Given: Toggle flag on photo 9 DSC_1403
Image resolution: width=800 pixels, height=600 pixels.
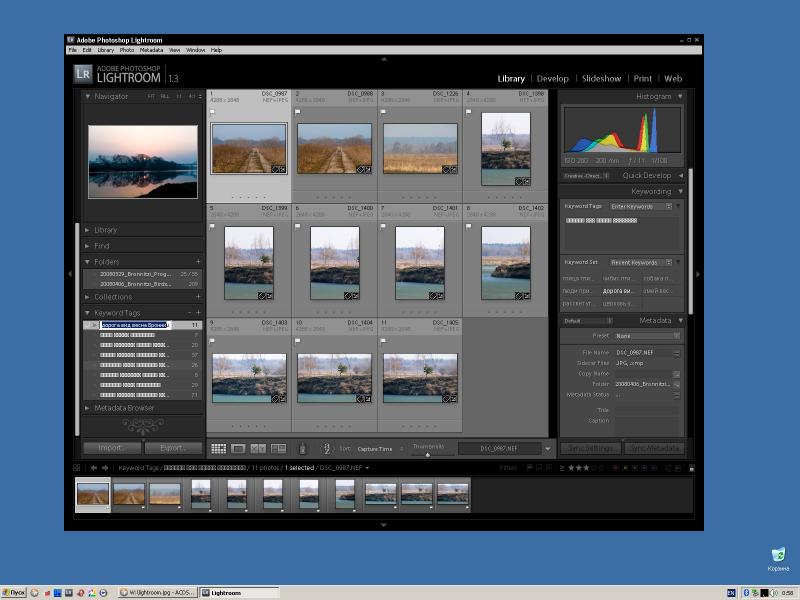Looking at the screenshot, I should (212, 341).
